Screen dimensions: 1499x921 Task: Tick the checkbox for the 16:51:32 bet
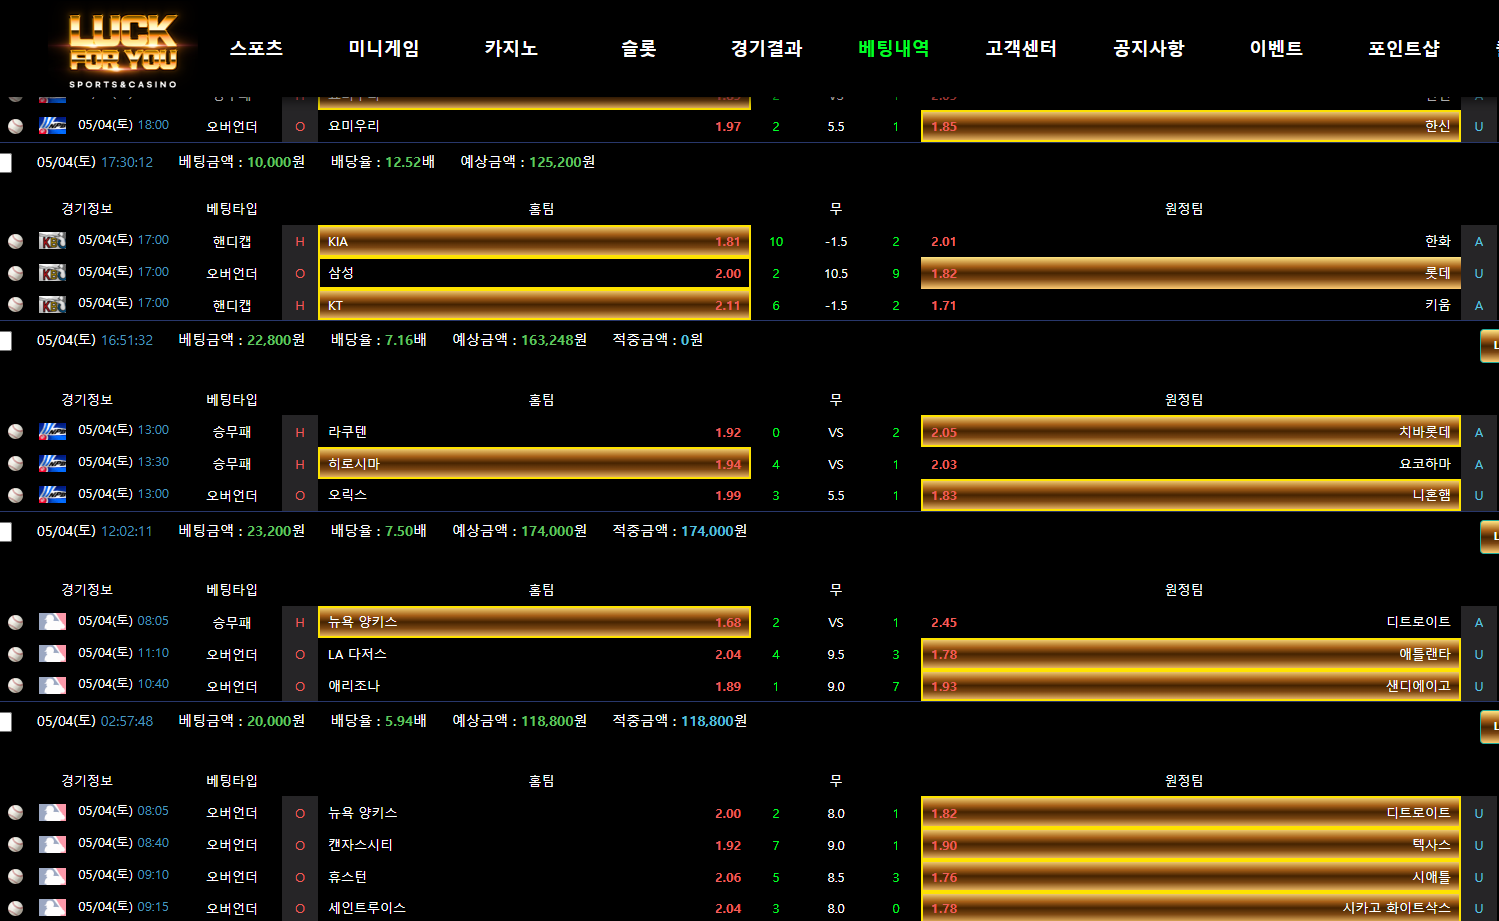pyautogui.click(x=5, y=341)
